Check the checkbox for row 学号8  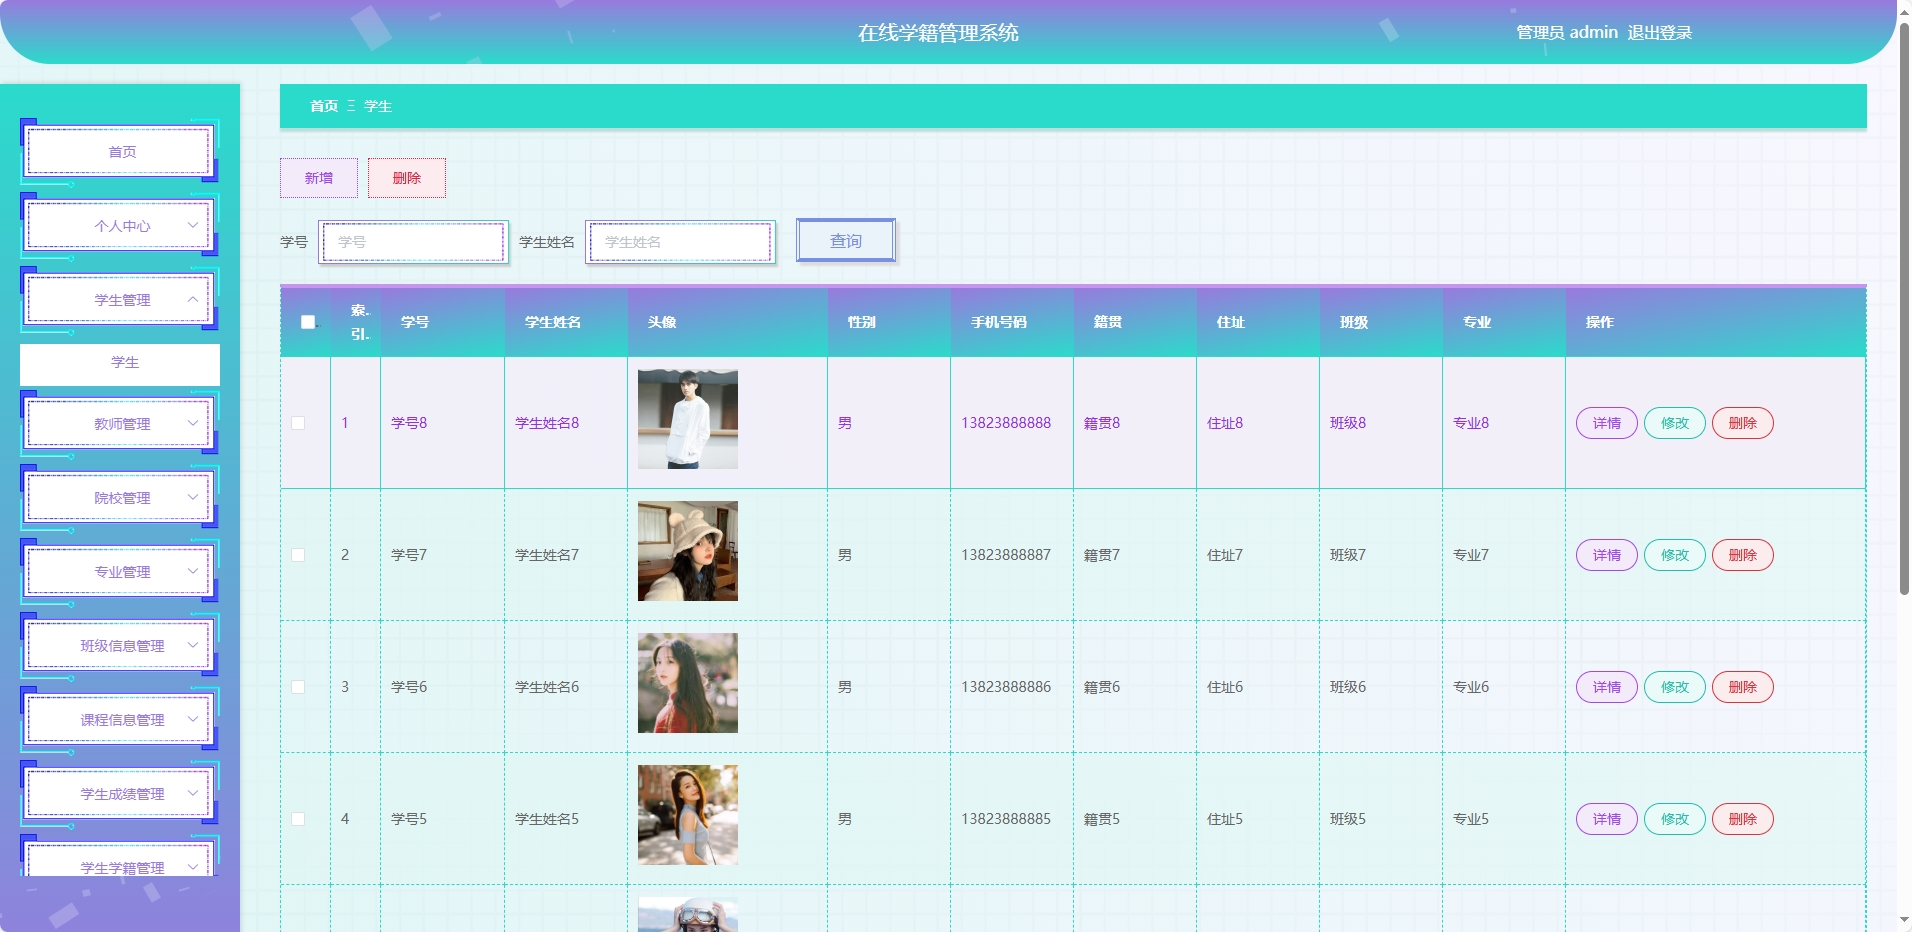298,423
